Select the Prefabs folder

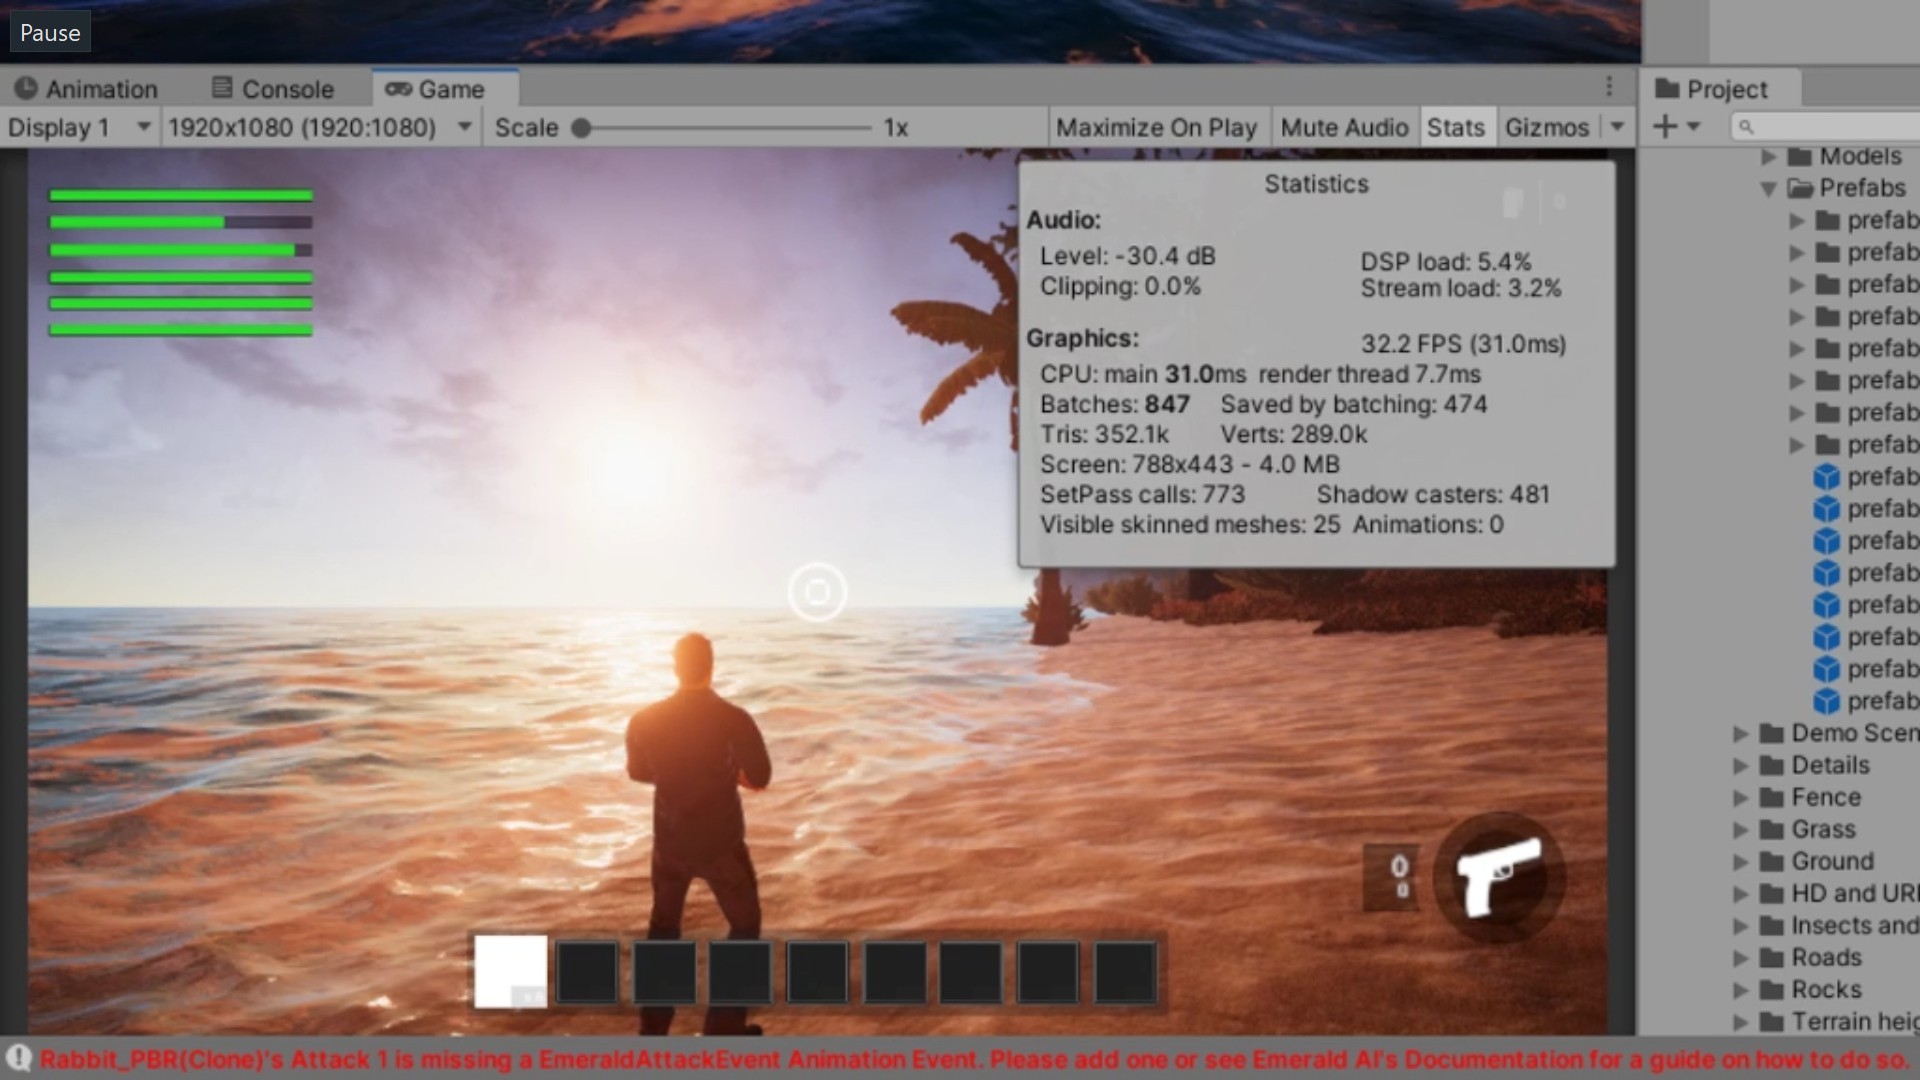click(1846, 188)
